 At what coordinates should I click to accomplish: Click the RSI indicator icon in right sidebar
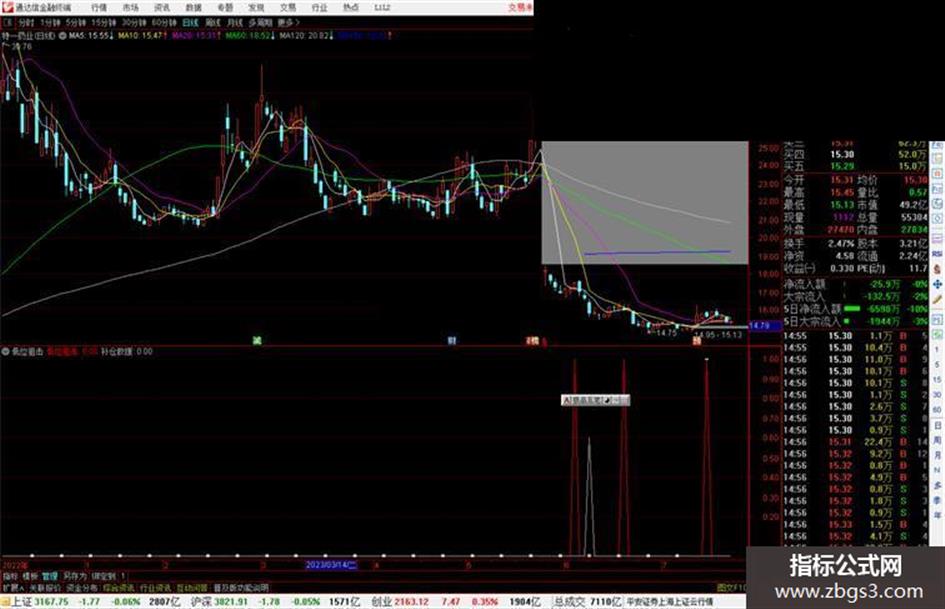click(937, 254)
